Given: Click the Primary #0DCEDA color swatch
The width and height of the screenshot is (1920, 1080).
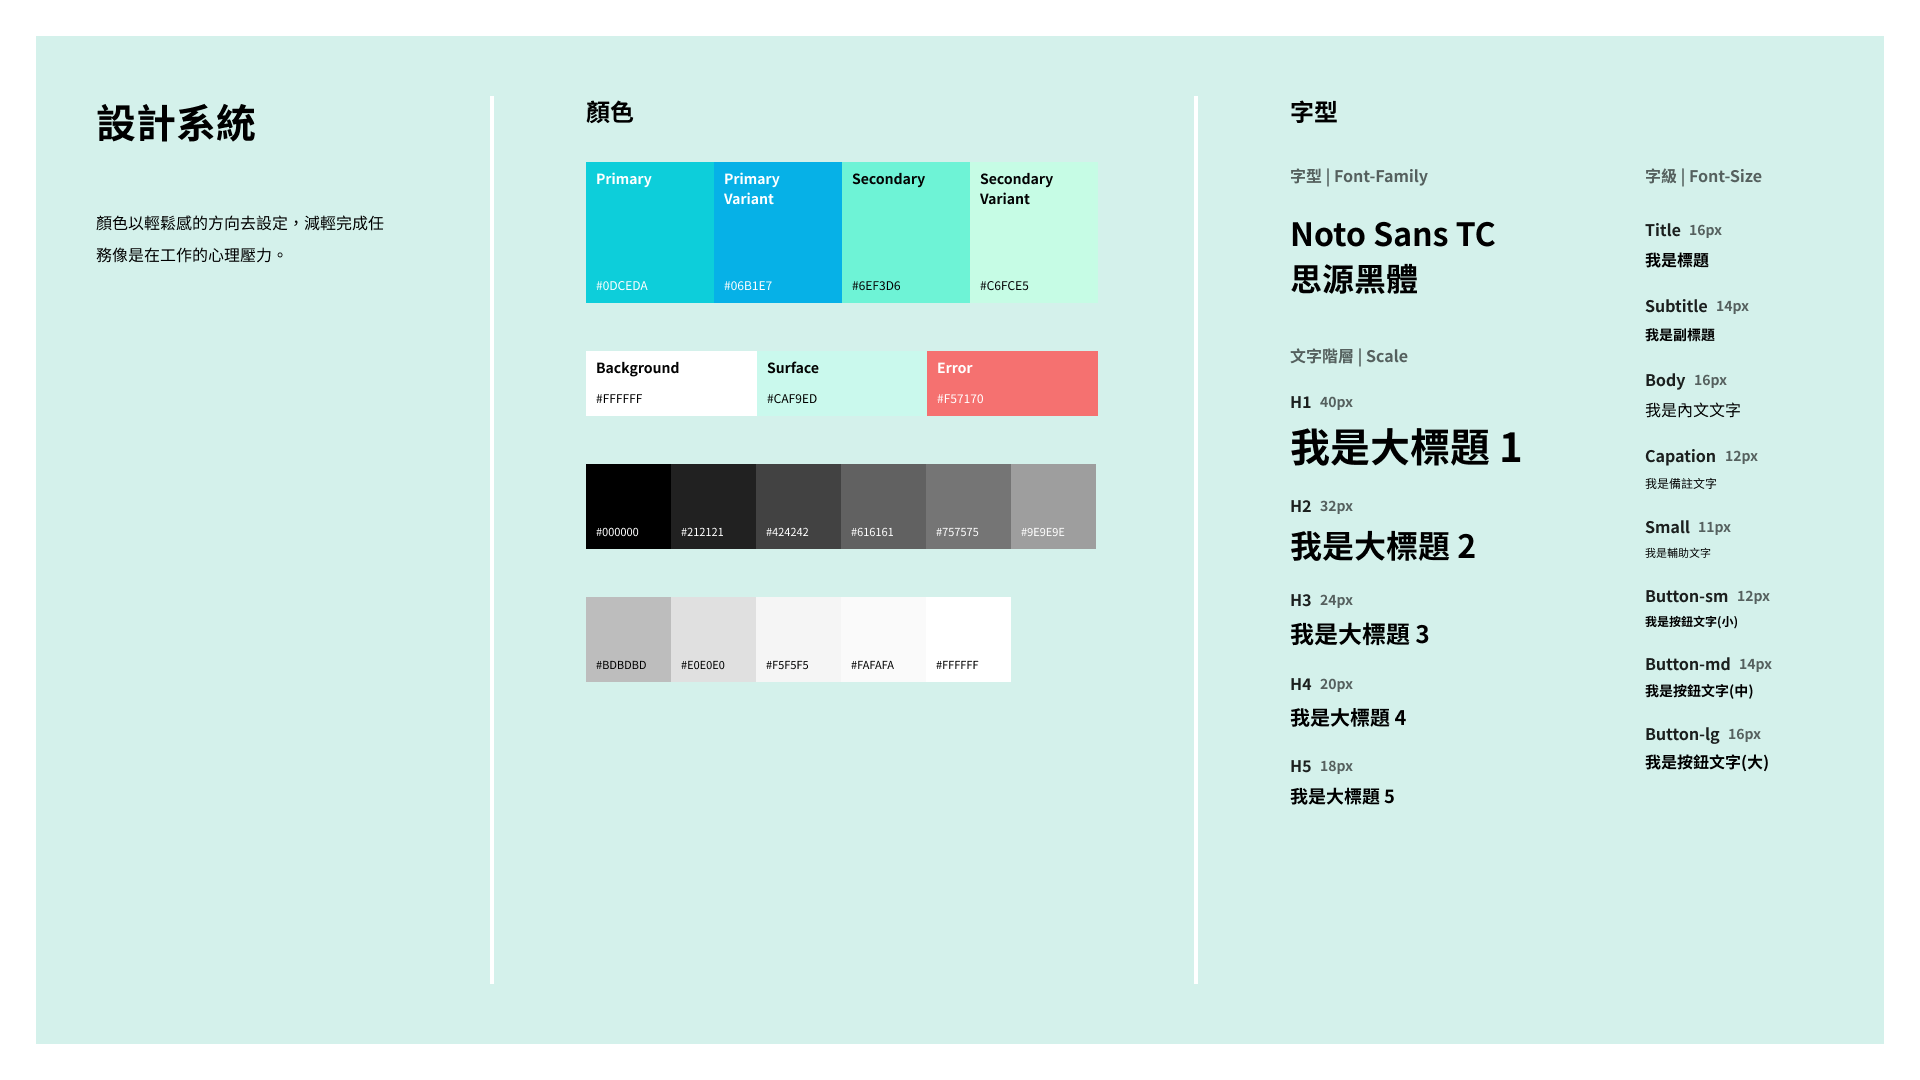Looking at the screenshot, I should 649,232.
